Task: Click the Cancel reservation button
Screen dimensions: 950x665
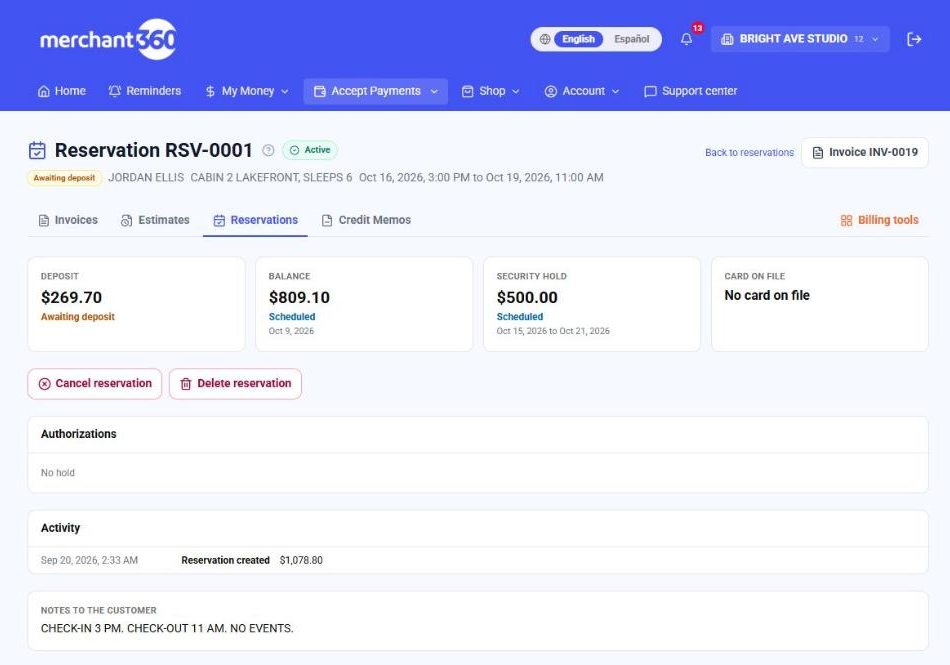Action: [x=95, y=384]
